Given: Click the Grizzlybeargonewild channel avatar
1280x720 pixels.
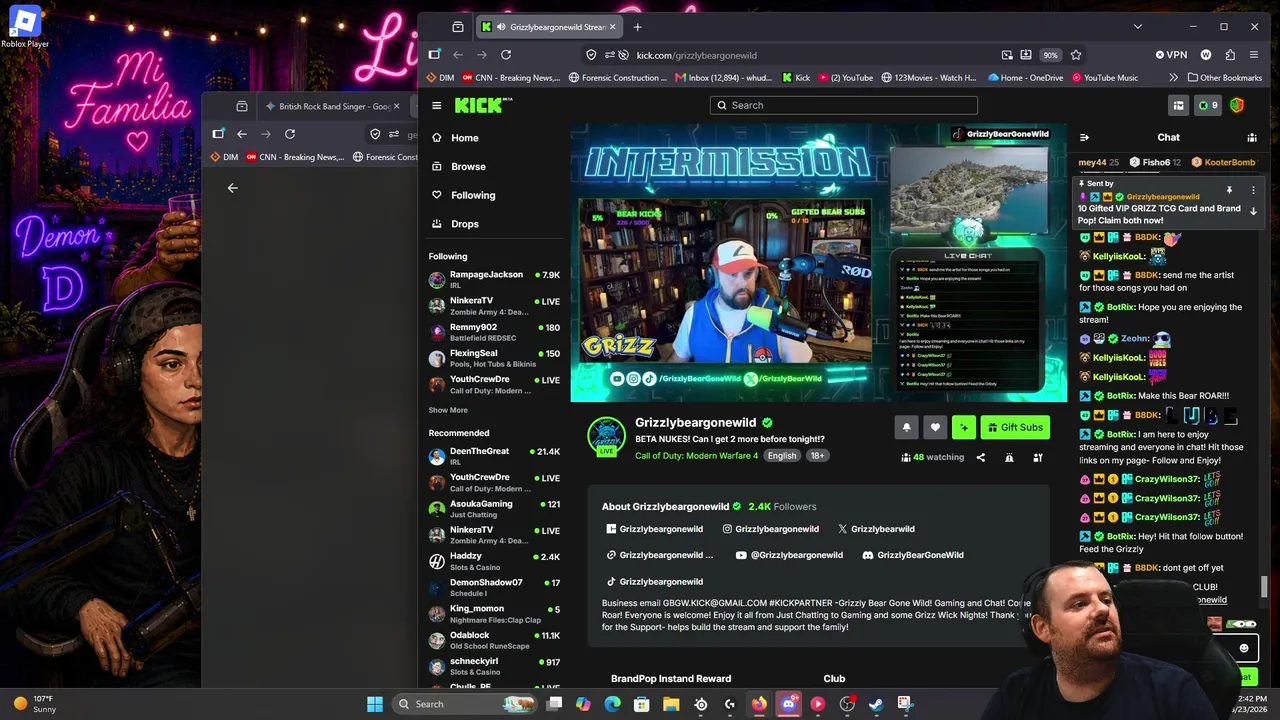Looking at the screenshot, I should click(606, 437).
